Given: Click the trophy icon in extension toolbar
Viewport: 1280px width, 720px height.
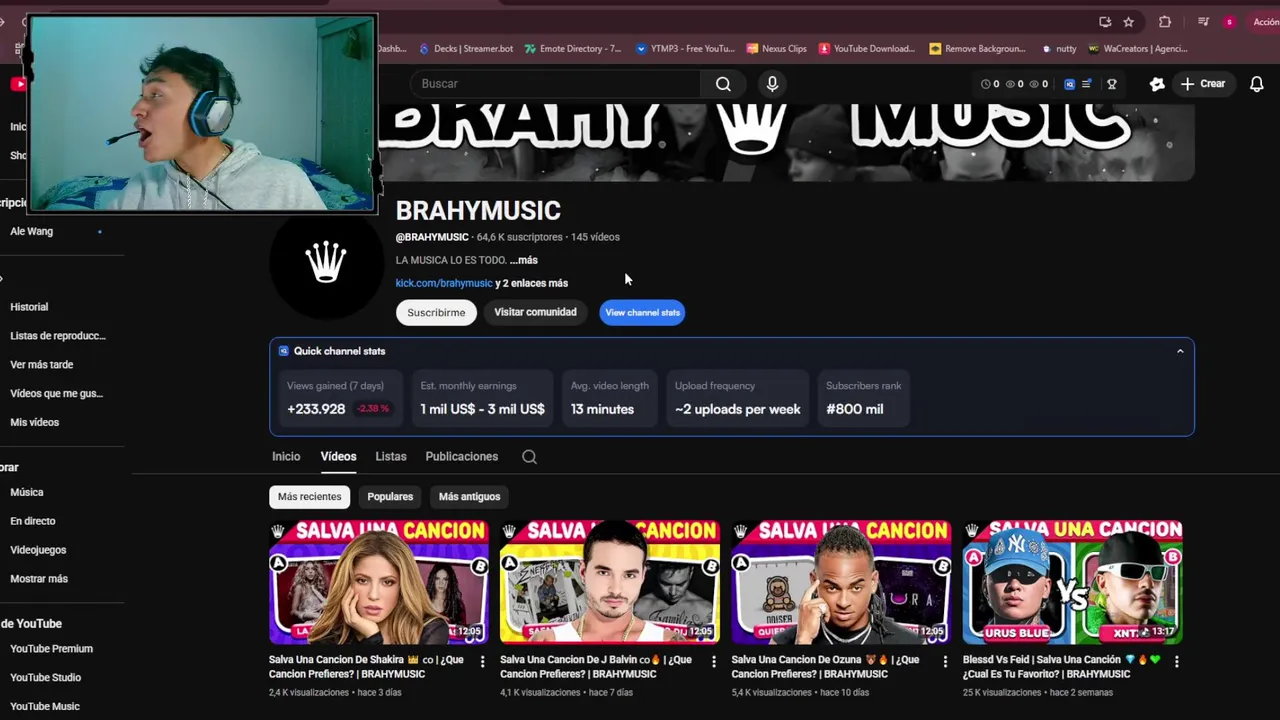Looking at the screenshot, I should [1111, 84].
